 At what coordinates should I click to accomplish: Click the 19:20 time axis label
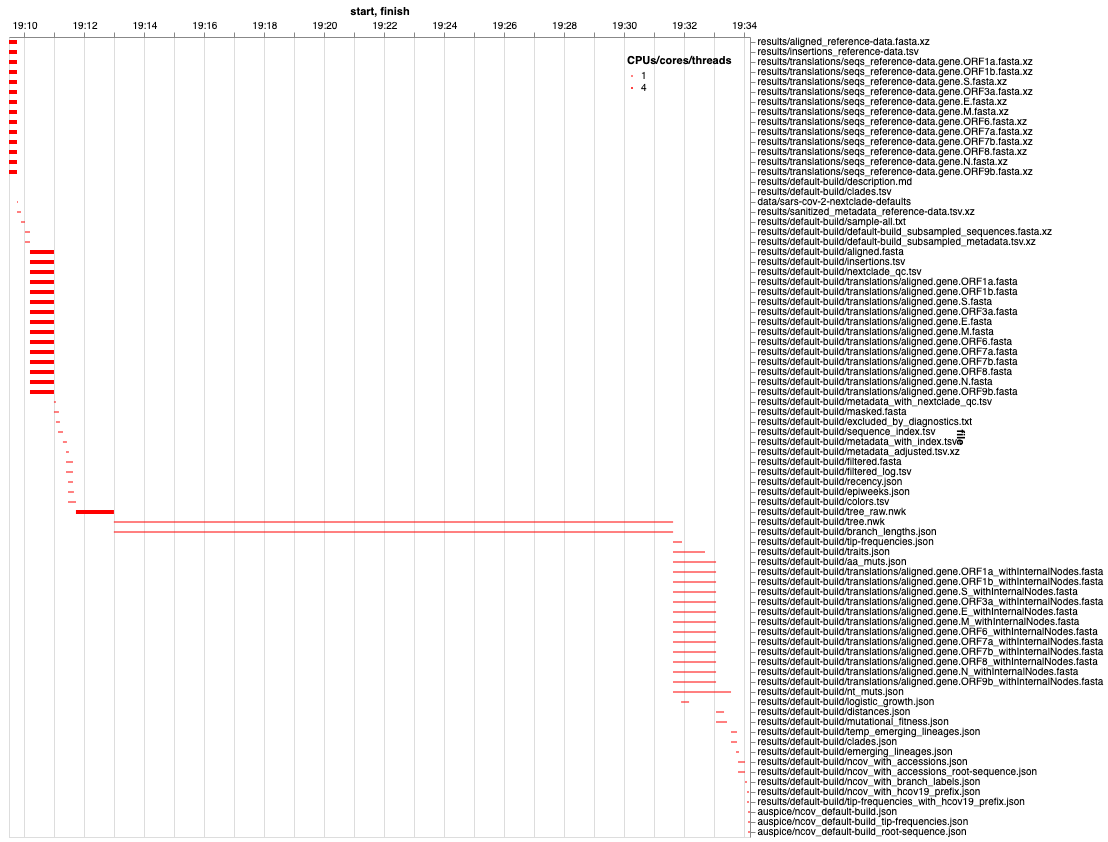(x=325, y=25)
